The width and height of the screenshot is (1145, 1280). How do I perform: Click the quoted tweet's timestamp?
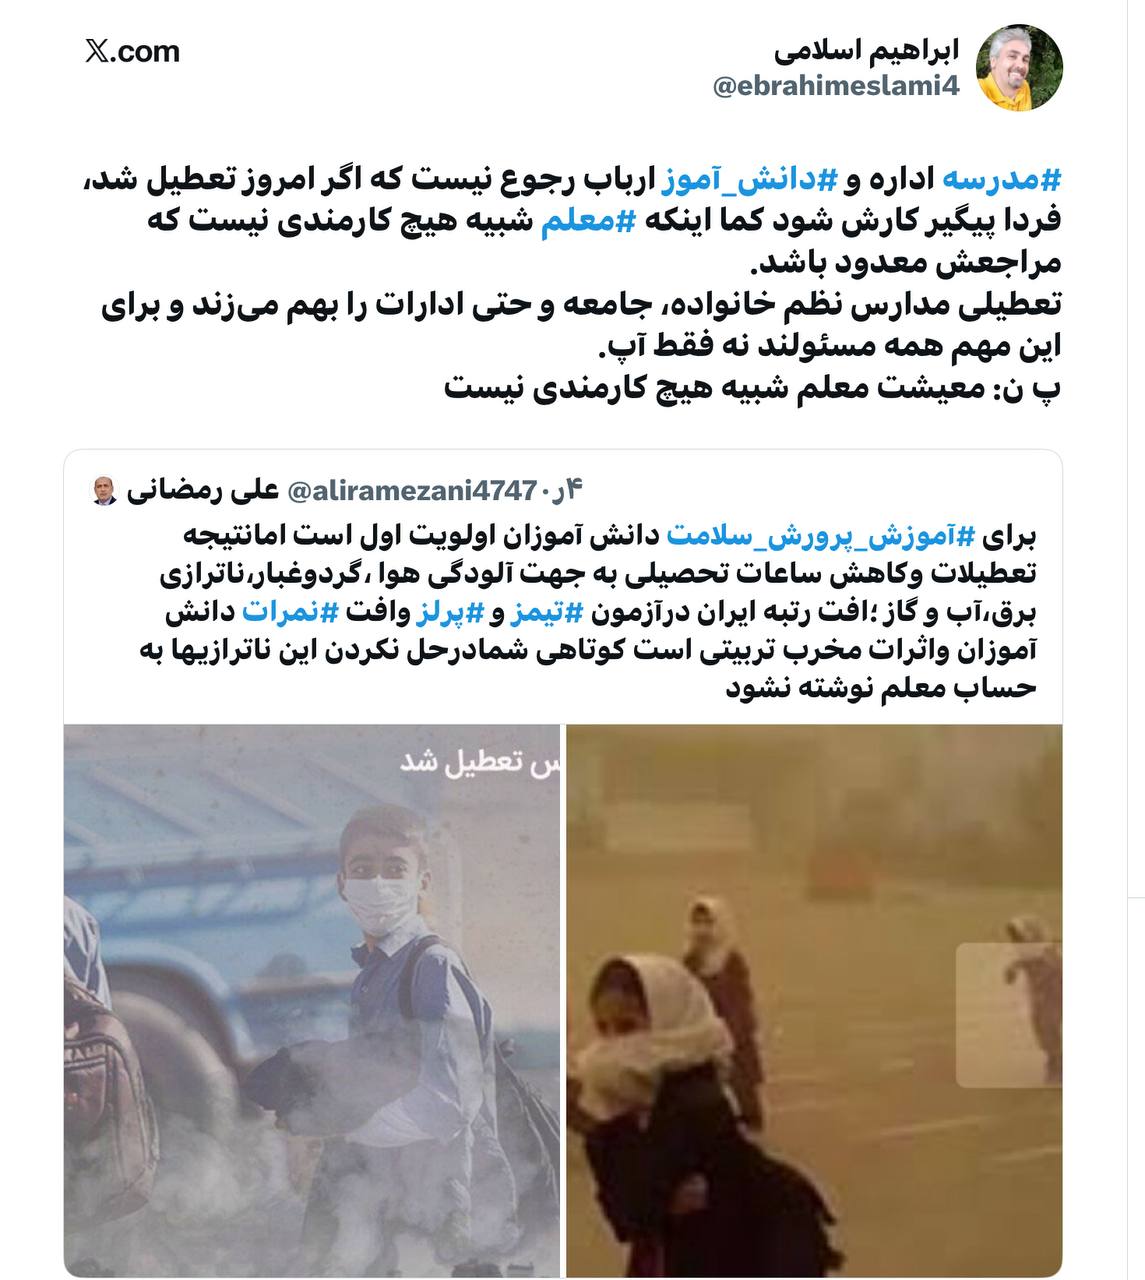click(562, 491)
